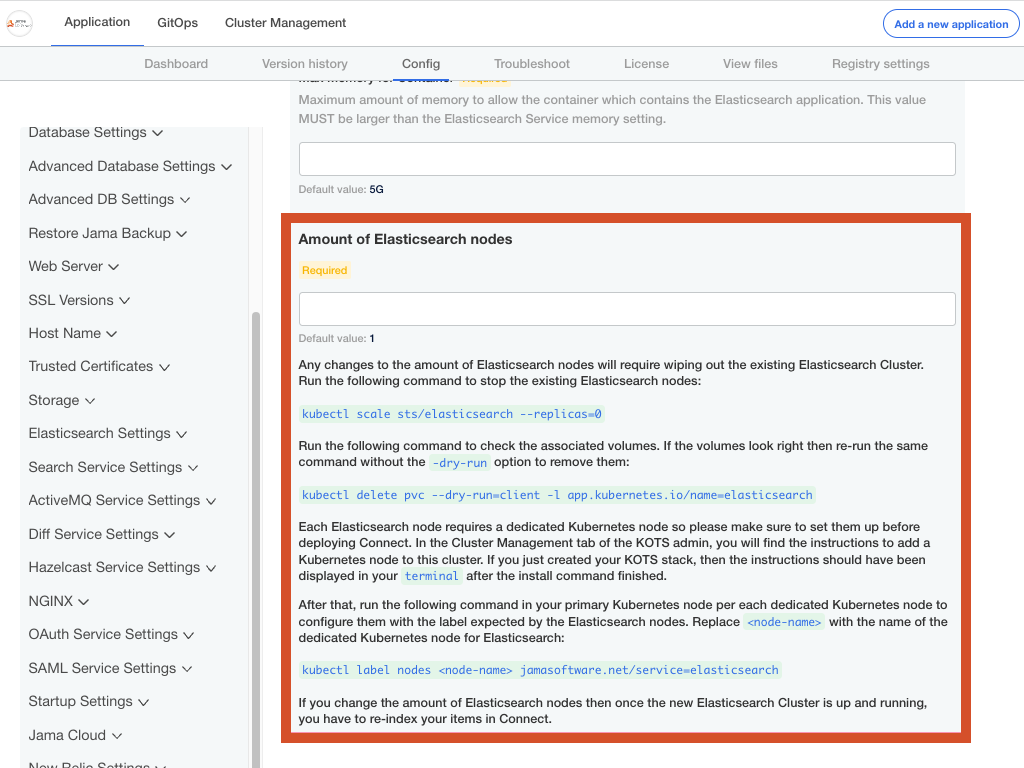
Task: Open the View files sub-tab
Action: pyautogui.click(x=750, y=64)
